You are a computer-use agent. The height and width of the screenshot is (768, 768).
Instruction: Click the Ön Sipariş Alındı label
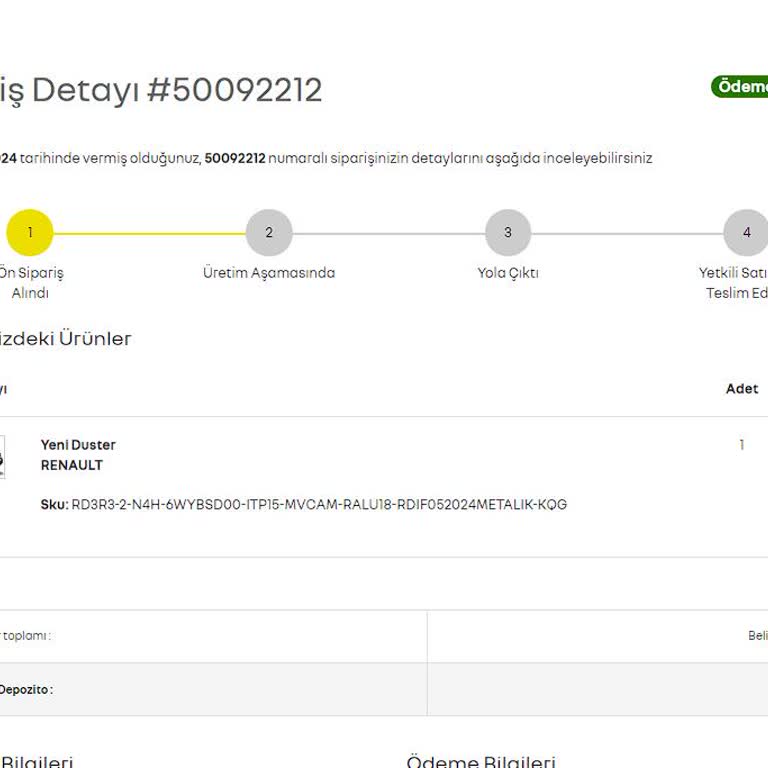30,283
